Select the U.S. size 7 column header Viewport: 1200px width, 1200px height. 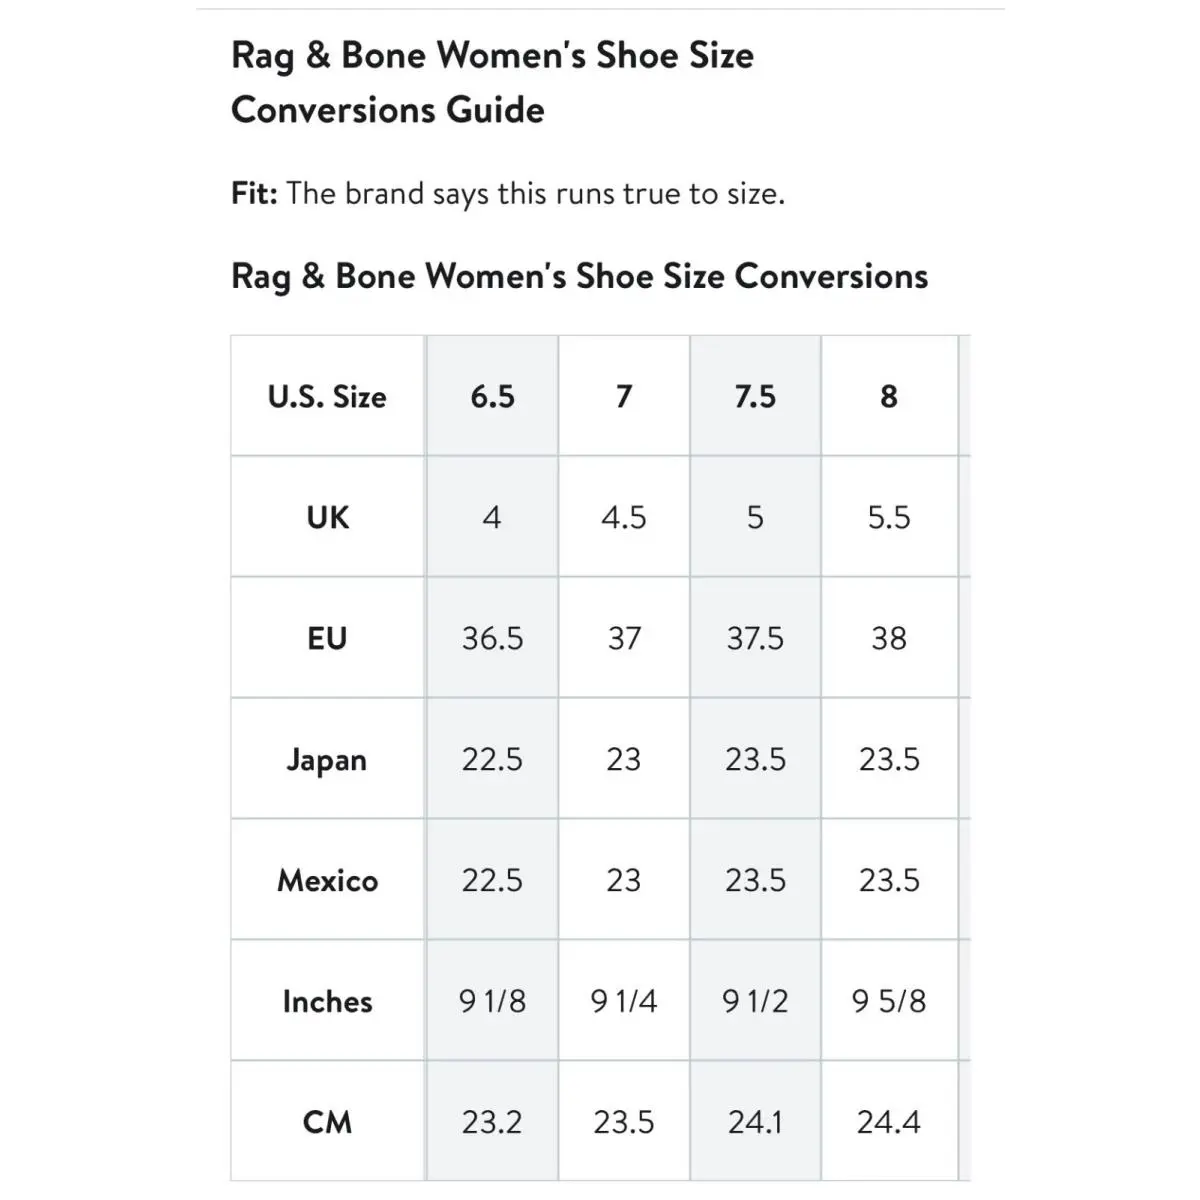click(x=624, y=397)
